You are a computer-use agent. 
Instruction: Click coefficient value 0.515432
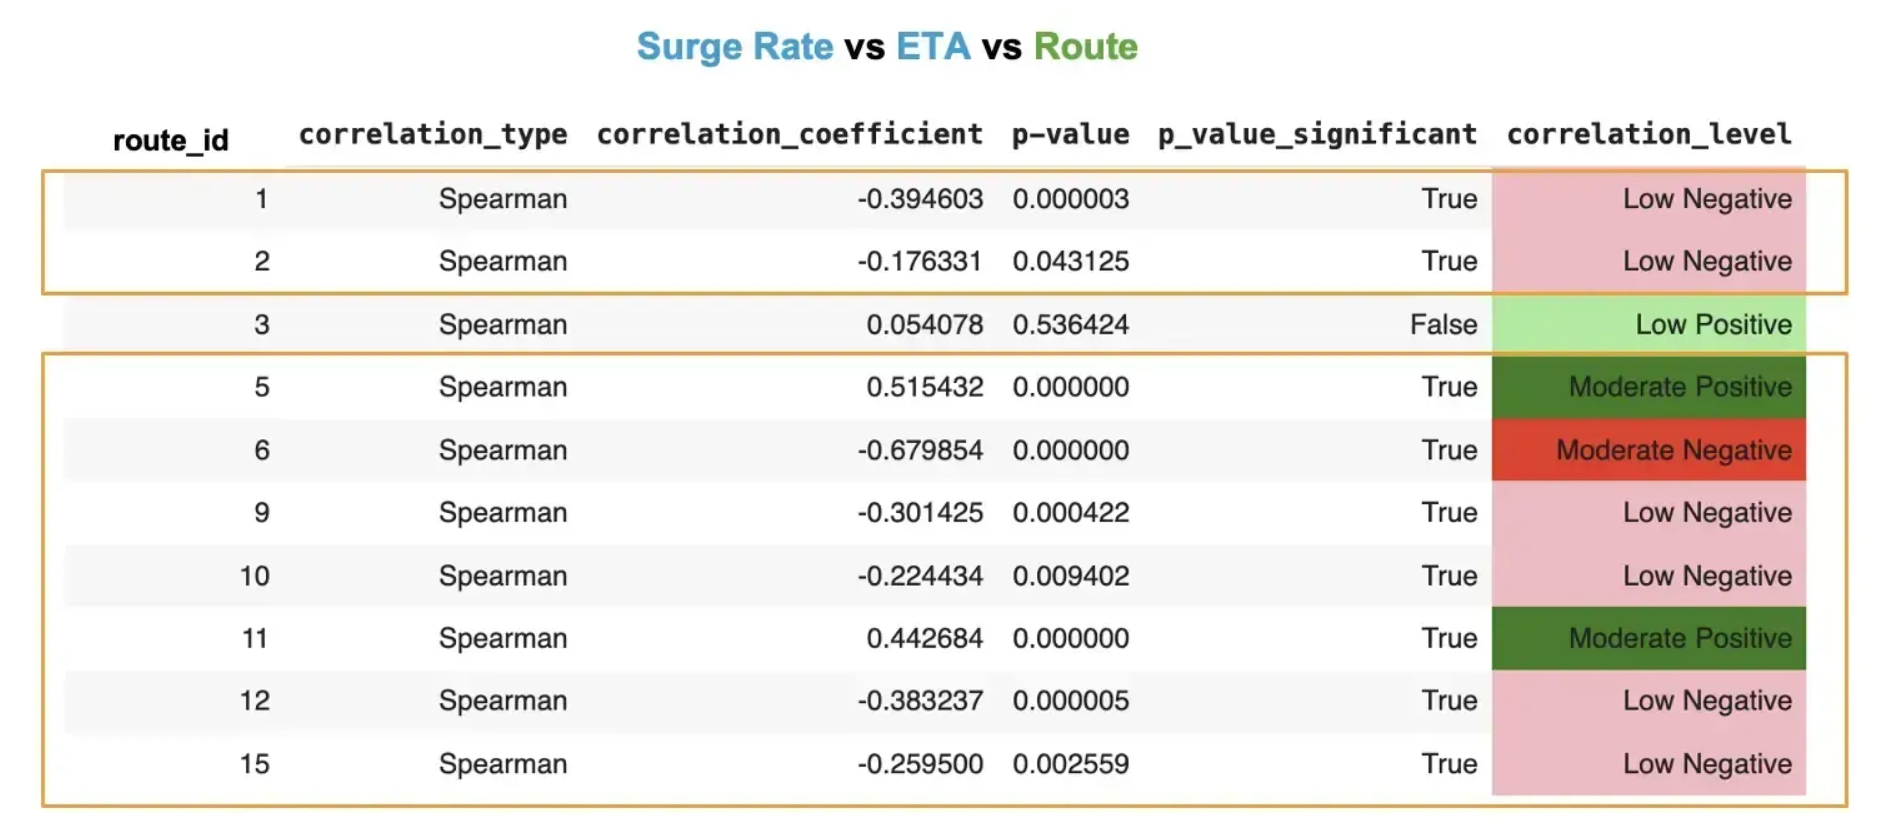924,387
